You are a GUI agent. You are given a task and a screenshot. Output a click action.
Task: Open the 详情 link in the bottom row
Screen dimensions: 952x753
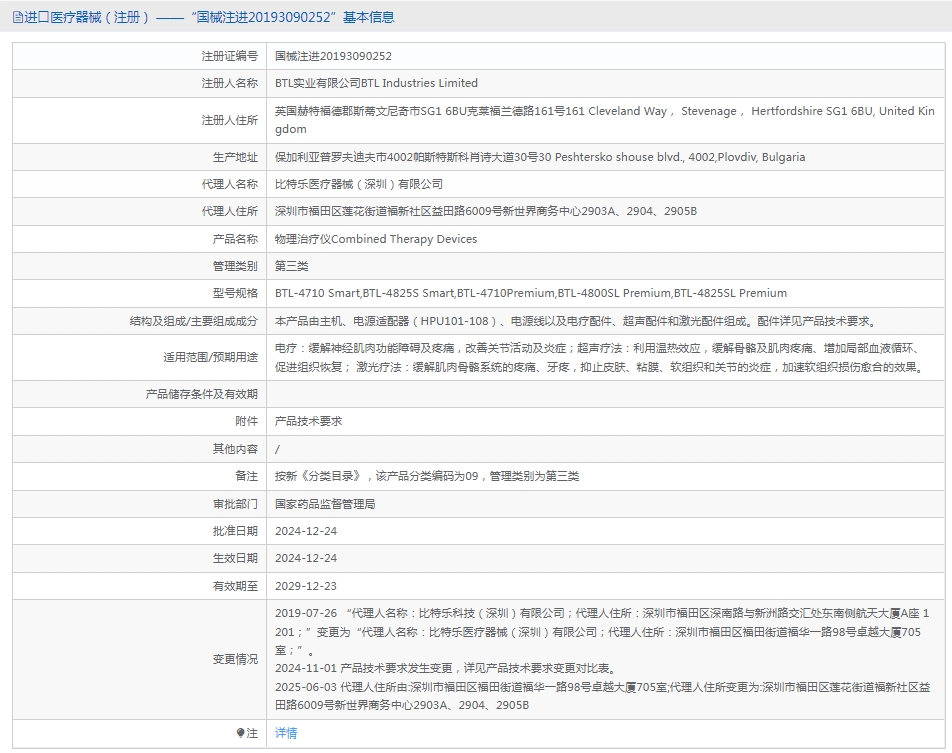tap(286, 733)
